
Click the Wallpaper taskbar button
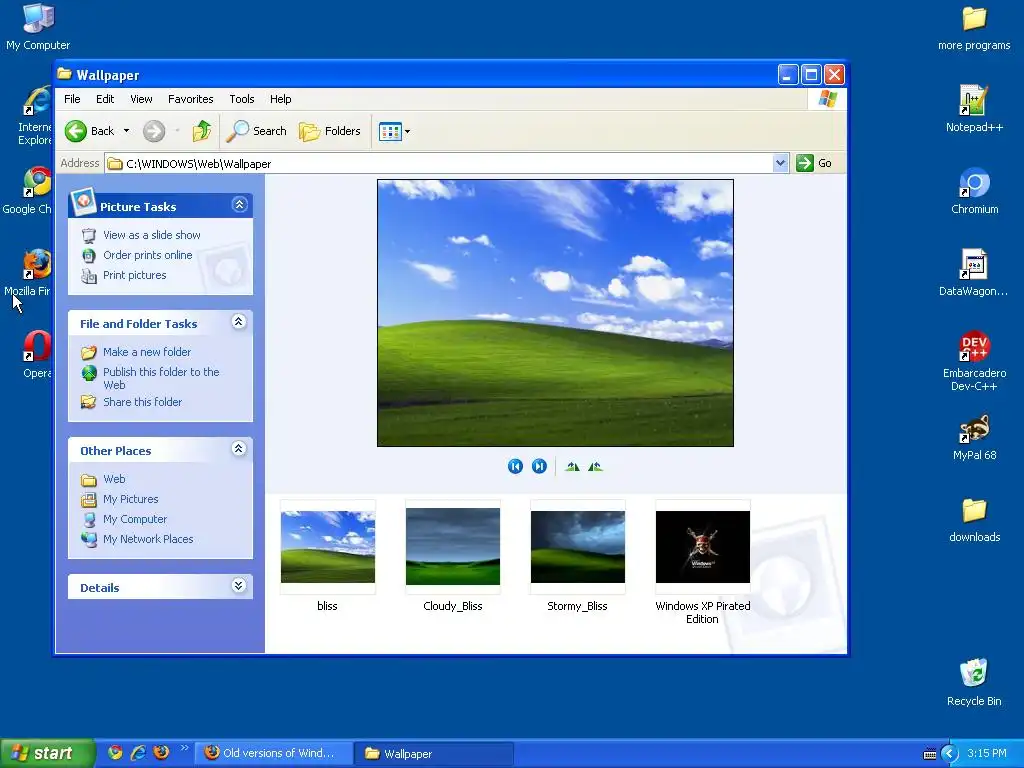[x=434, y=754]
